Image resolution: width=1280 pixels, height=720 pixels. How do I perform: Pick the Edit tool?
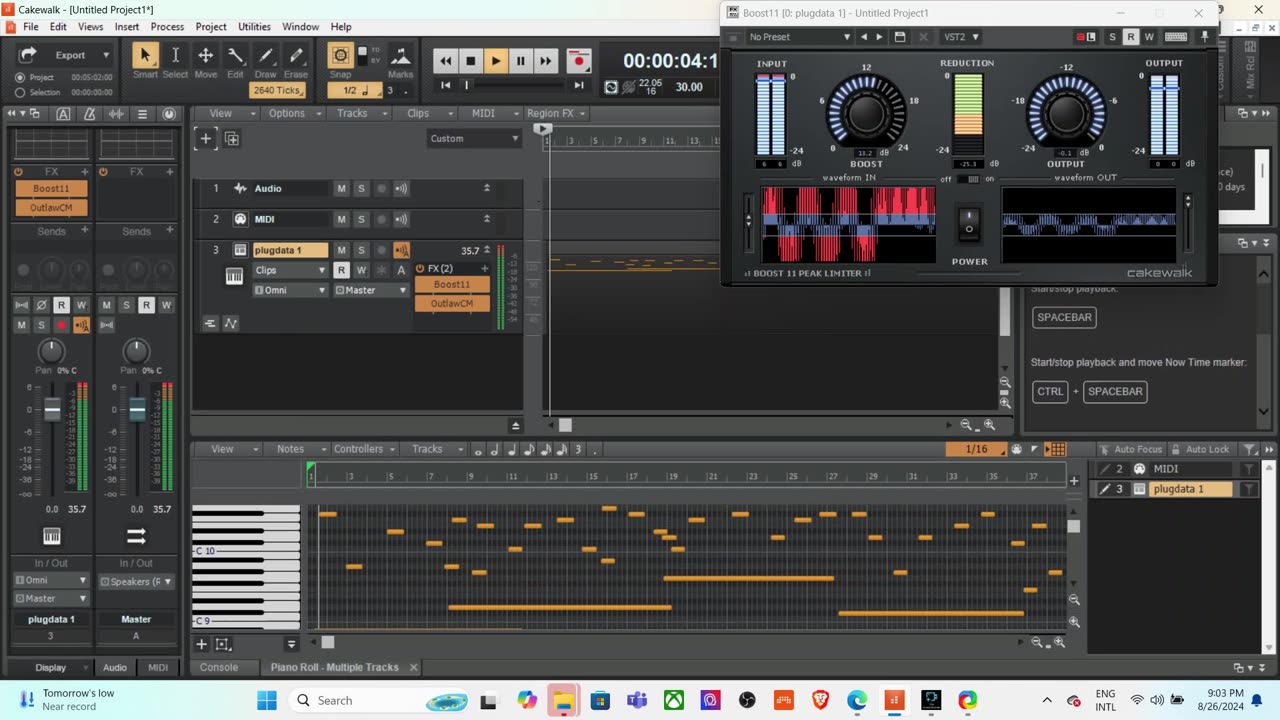click(235, 61)
